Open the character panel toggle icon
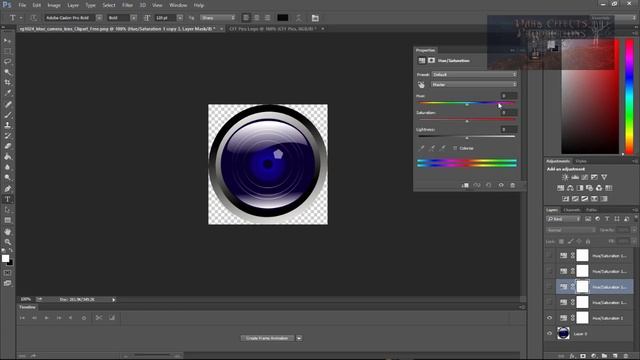The width and height of the screenshot is (640, 360). pyautogui.click(x=315, y=18)
